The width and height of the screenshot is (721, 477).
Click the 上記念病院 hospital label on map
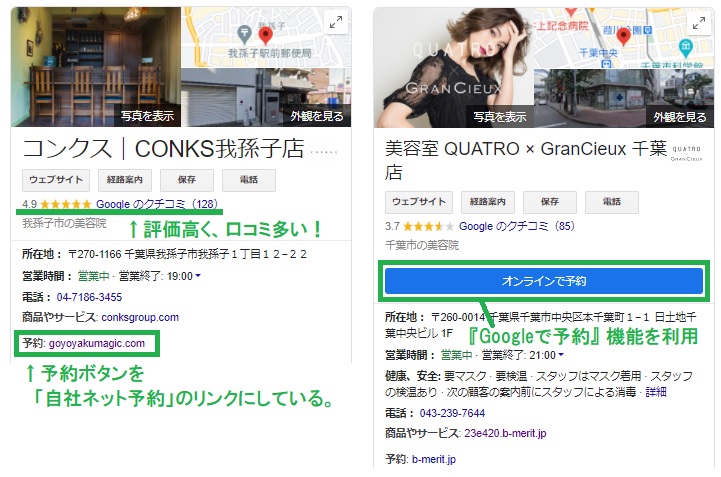[562, 26]
